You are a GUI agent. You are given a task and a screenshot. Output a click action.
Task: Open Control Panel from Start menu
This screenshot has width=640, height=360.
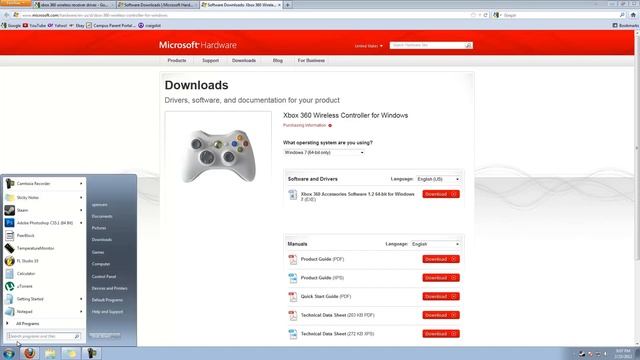tap(104, 276)
